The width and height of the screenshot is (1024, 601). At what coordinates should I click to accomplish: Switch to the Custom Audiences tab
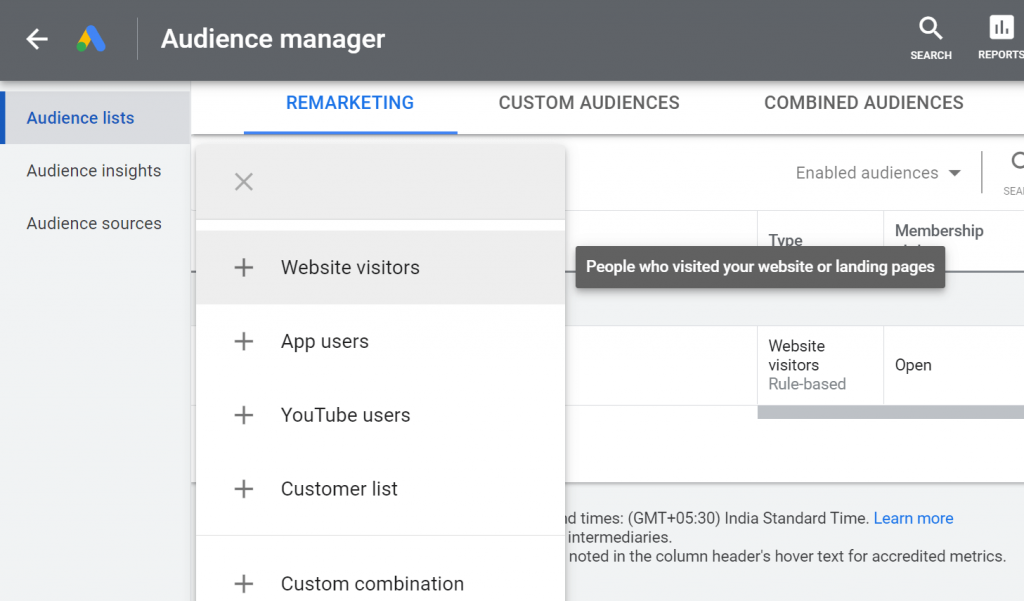[589, 103]
